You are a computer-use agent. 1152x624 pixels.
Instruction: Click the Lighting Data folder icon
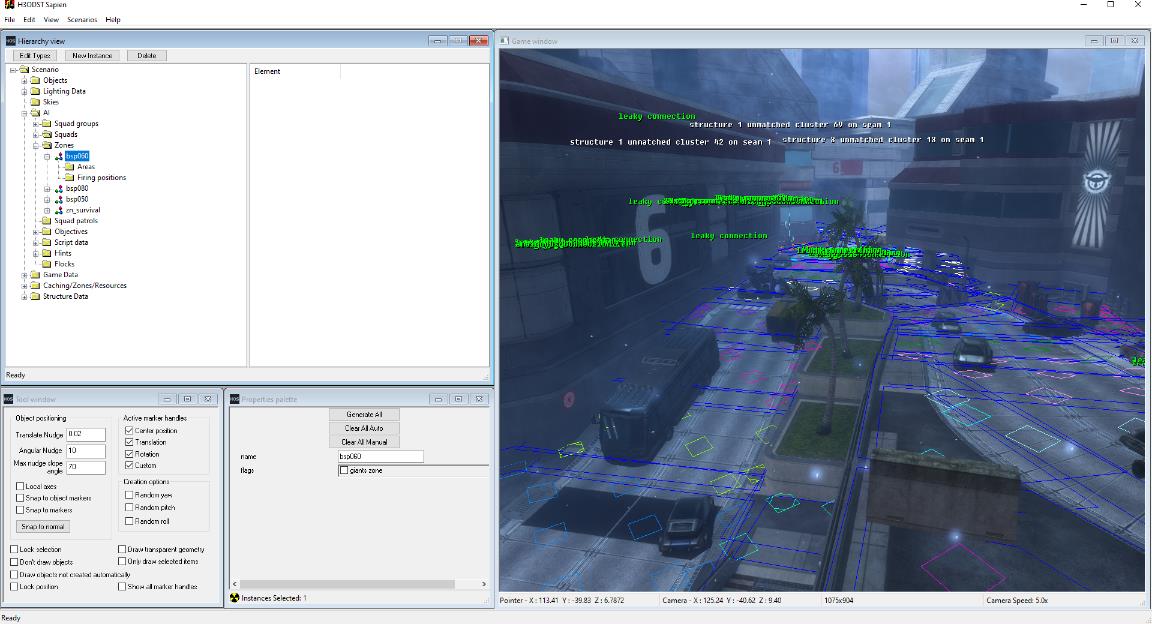35,91
